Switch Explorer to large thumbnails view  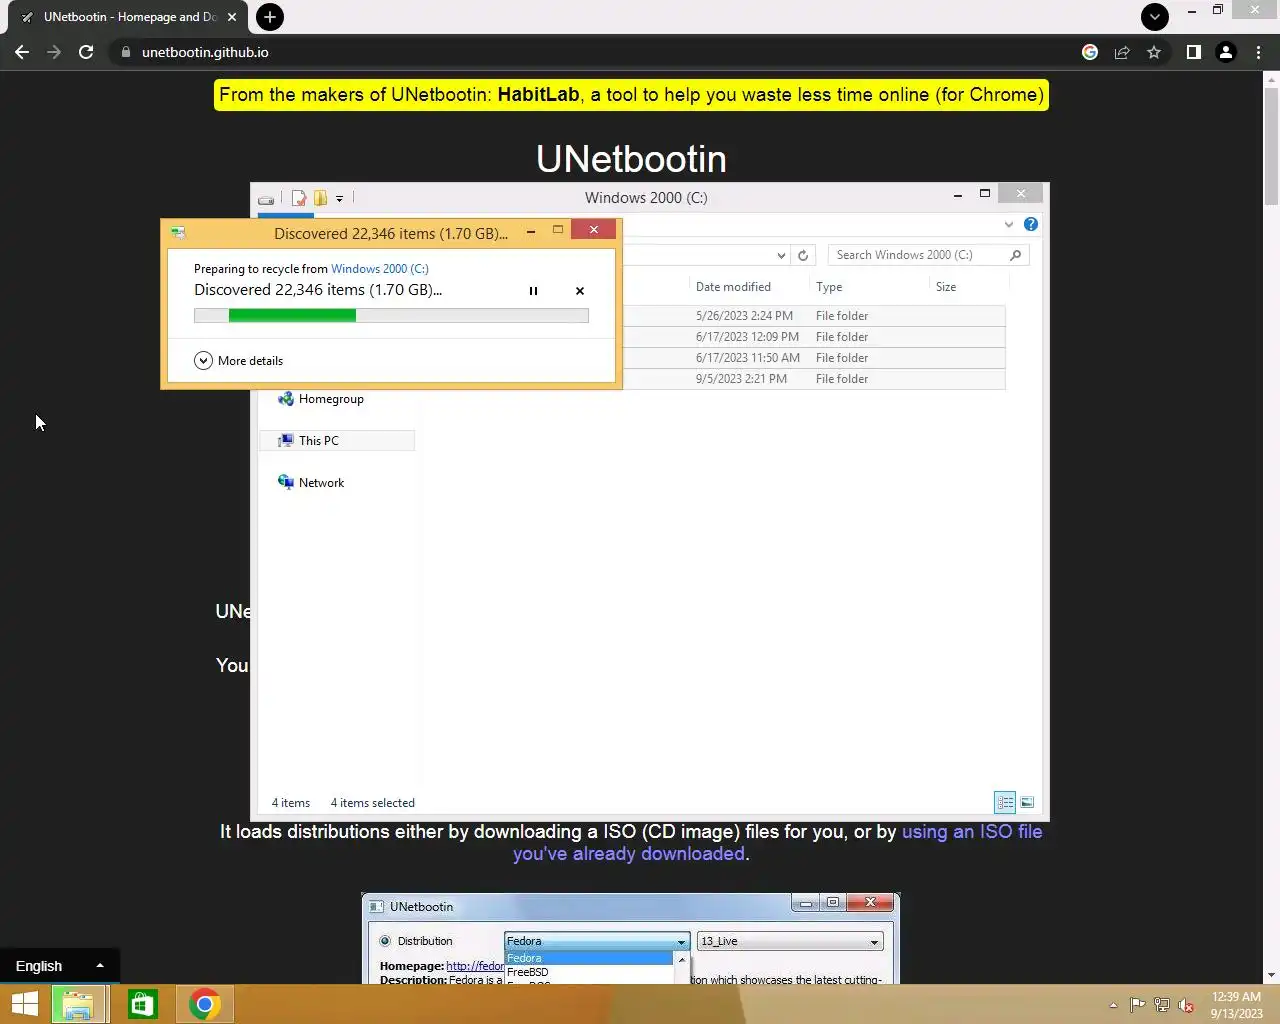pos(1027,803)
